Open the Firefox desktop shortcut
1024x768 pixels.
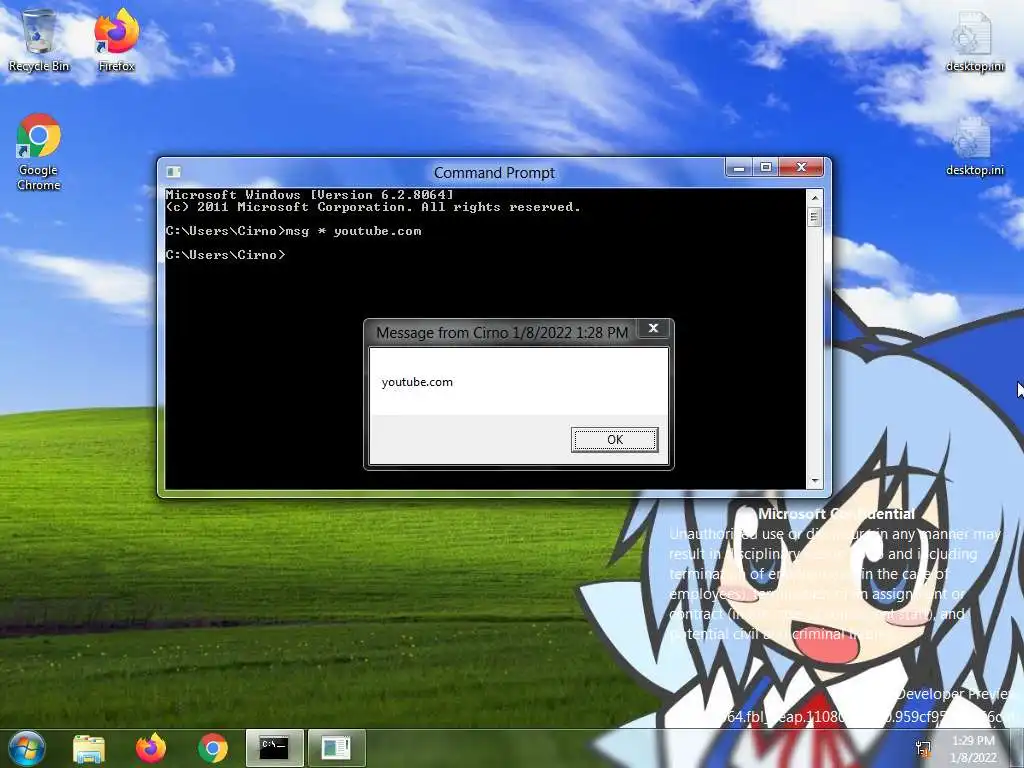pyautogui.click(x=116, y=40)
